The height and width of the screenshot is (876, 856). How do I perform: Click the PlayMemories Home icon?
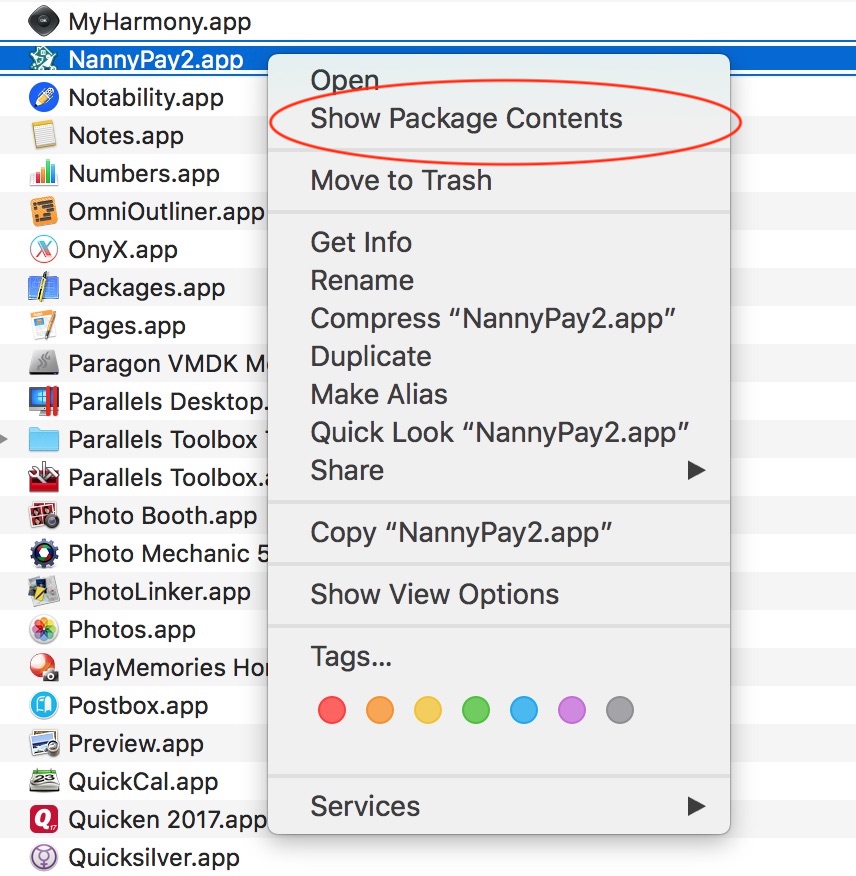(44, 667)
